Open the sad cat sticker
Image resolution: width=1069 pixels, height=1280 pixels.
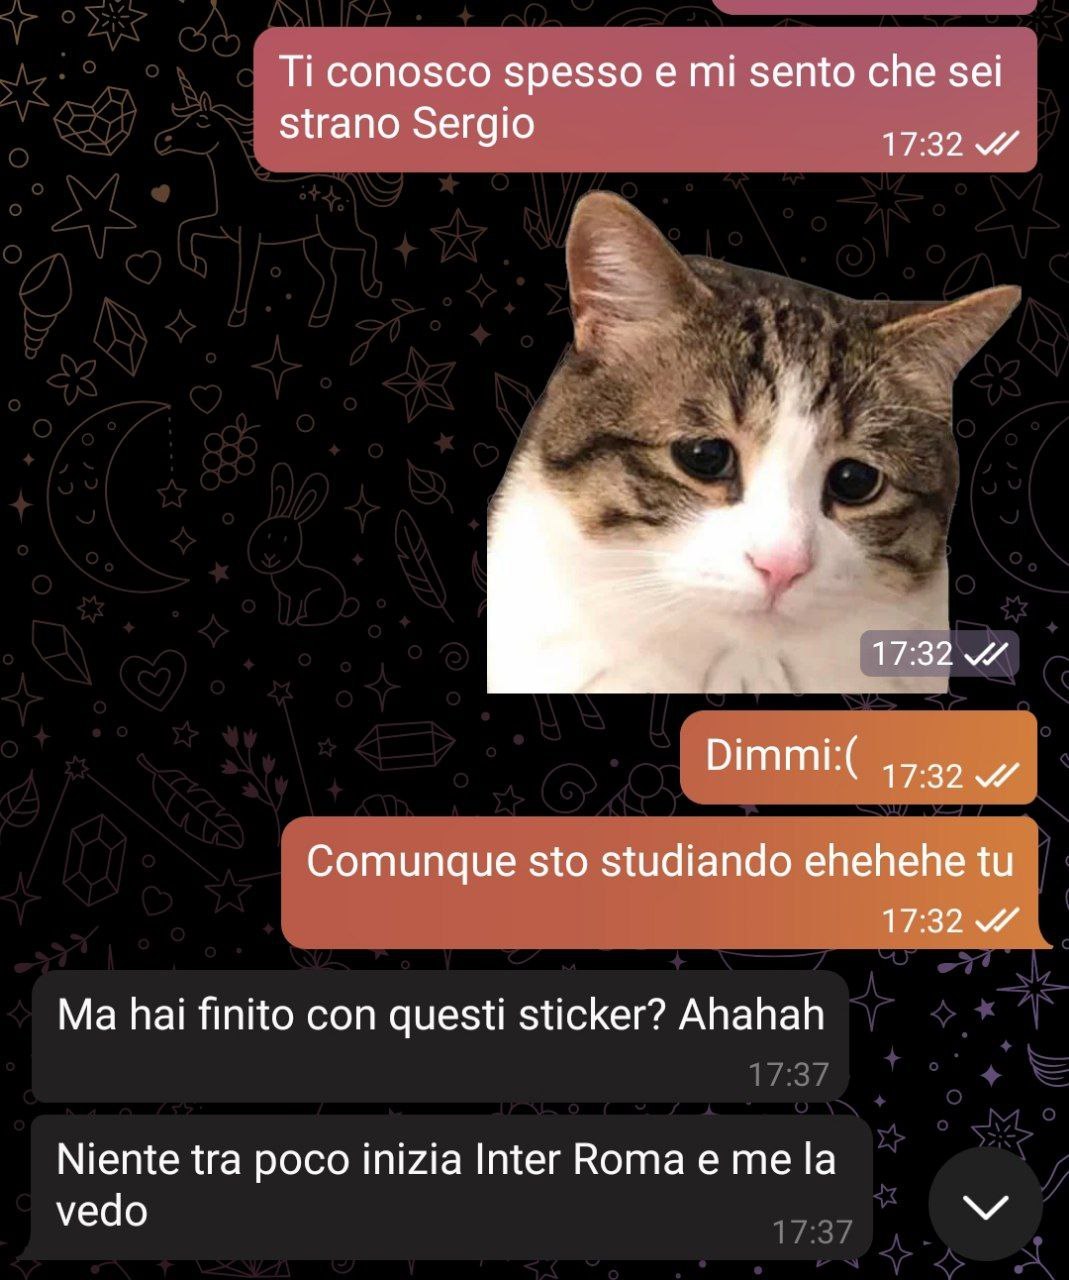pyautogui.click(x=754, y=441)
